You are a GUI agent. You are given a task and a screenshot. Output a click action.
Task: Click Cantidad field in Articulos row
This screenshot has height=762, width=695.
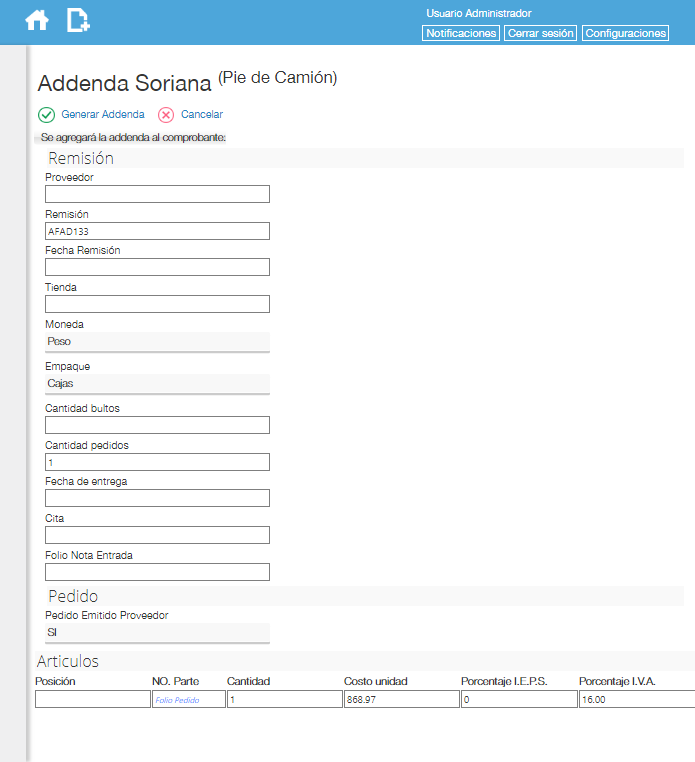click(x=284, y=699)
